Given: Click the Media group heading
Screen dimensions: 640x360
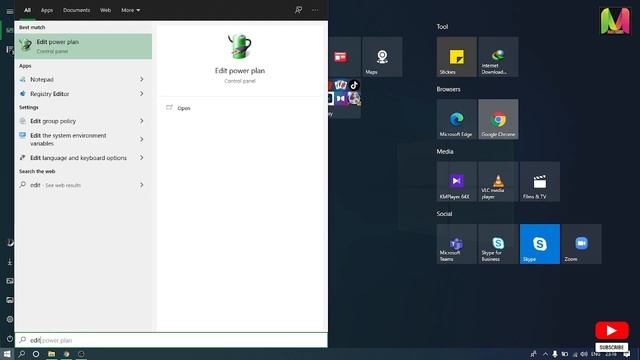Looking at the screenshot, I should pos(445,151).
